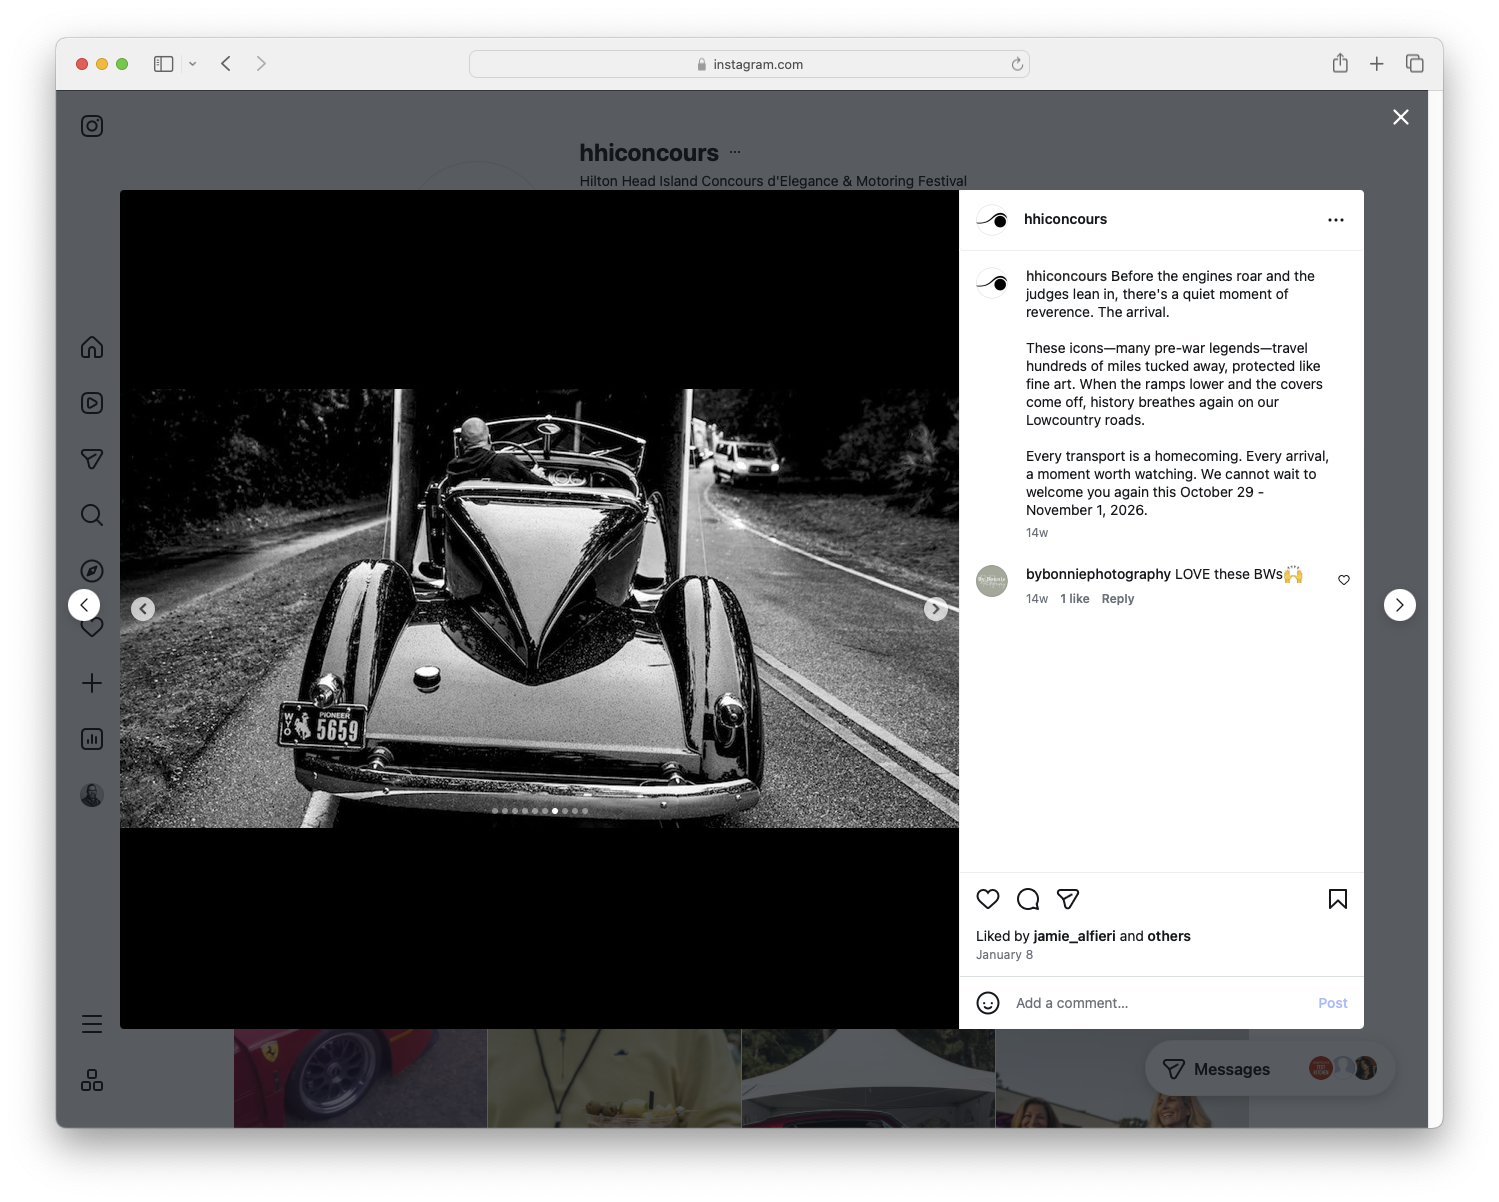This screenshot has width=1499, height=1202.
Task: Reply to bybonniephotography's comment
Action: 1117,598
